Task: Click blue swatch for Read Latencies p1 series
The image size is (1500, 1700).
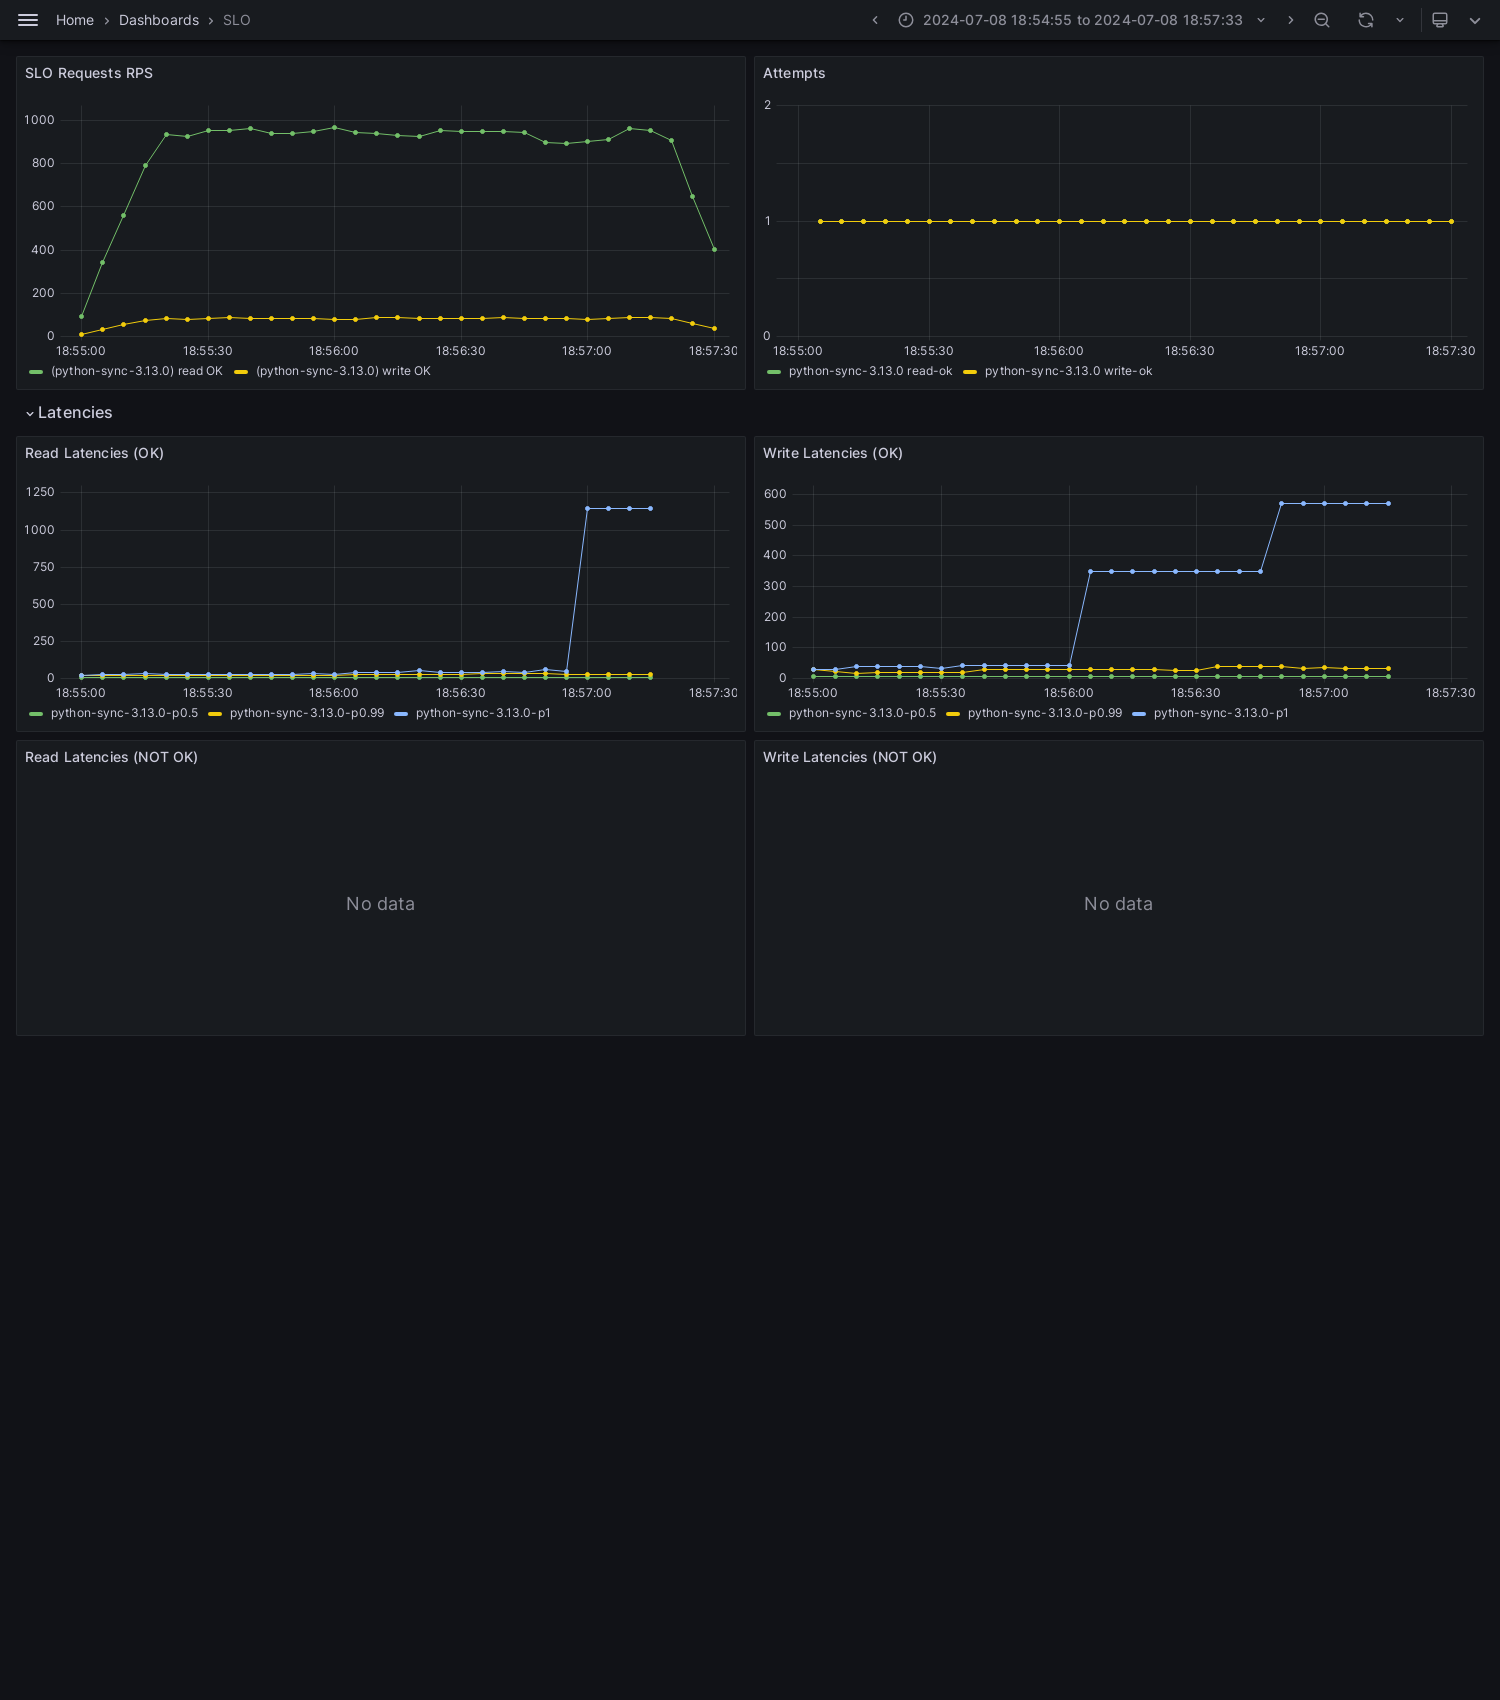Action: (x=401, y=714)
